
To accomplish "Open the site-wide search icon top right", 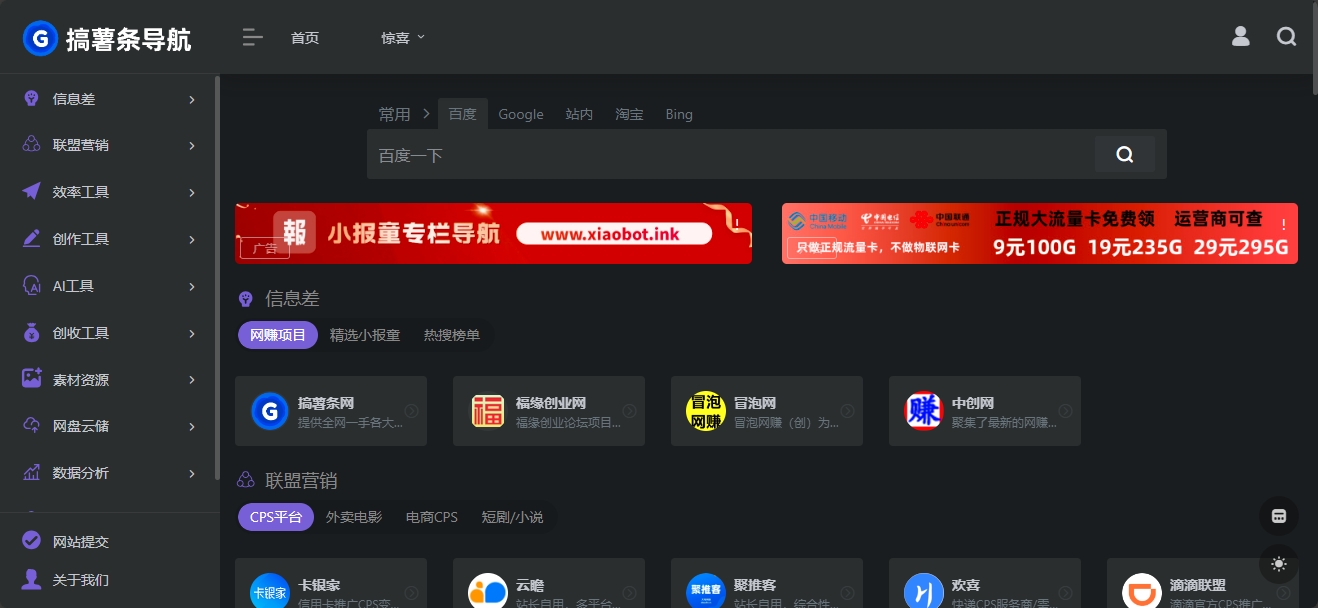I will pyautogui.click(x=1286, y=36).
